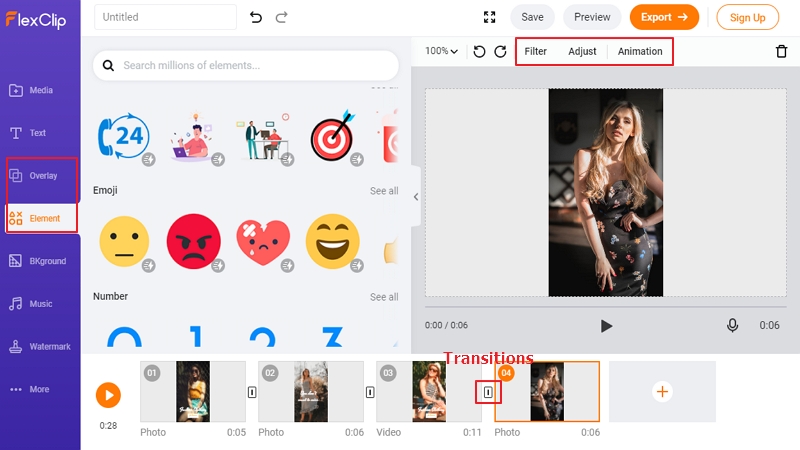Delete selected item with trash icon

[781, 51]
